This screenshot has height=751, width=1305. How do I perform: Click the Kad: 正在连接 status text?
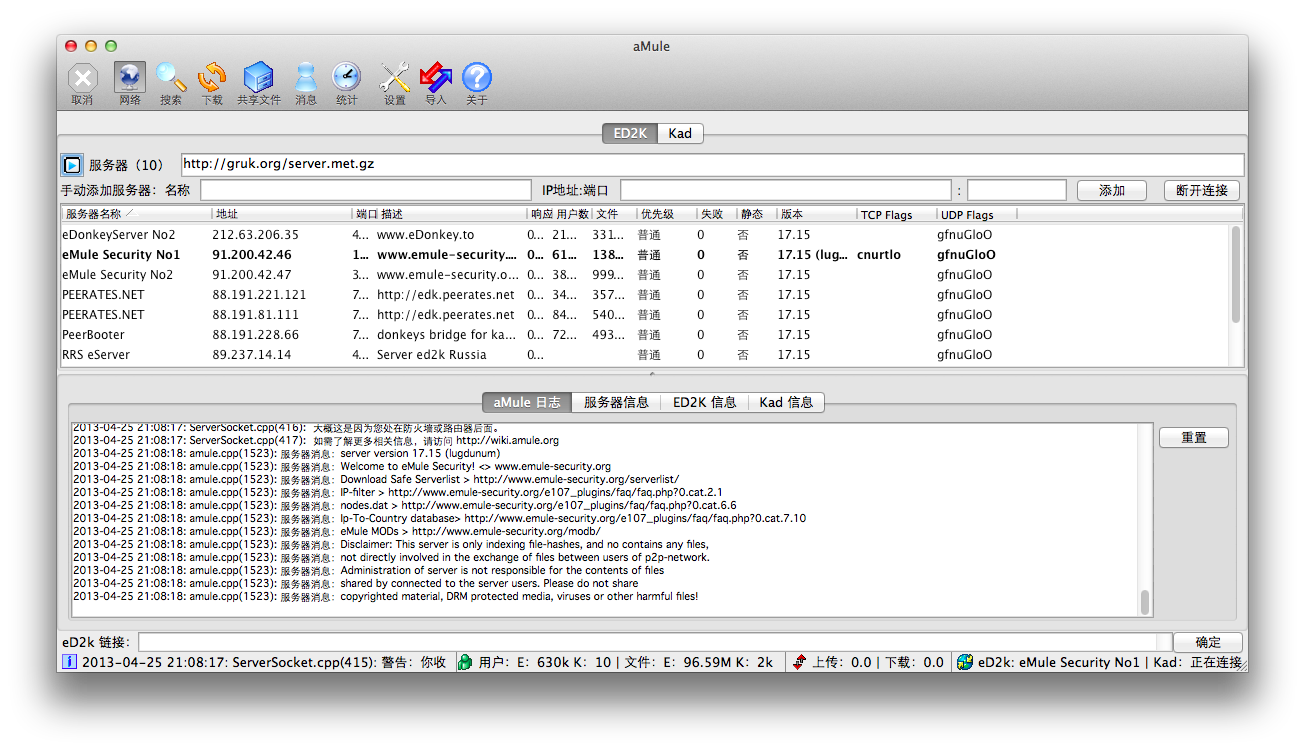click(1198, 662)
